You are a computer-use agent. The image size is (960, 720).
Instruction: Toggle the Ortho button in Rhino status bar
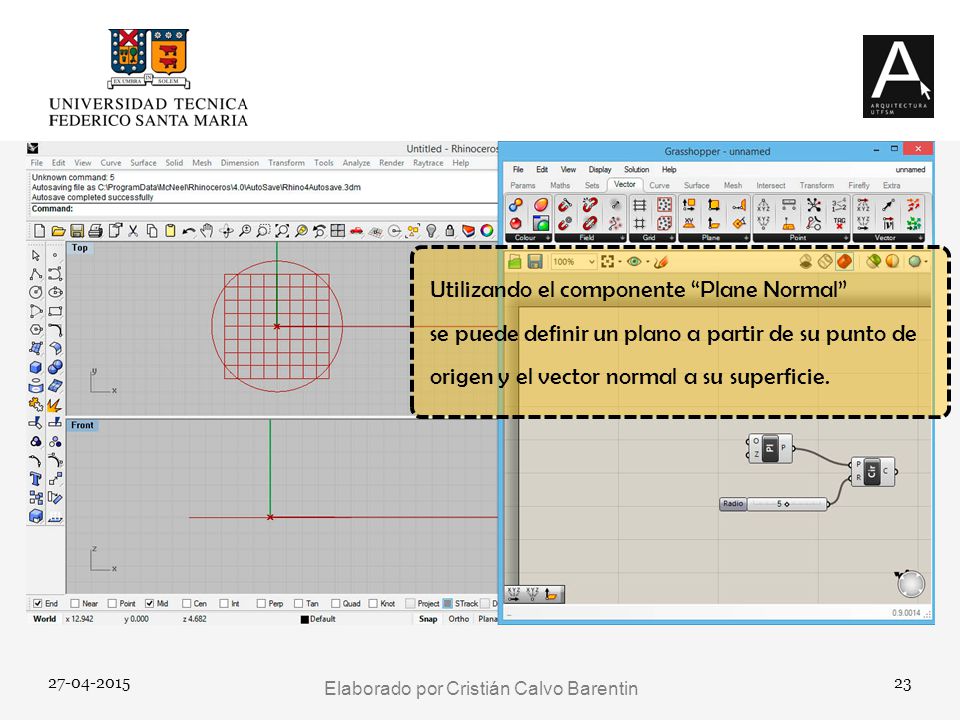(x=459, y=619)
